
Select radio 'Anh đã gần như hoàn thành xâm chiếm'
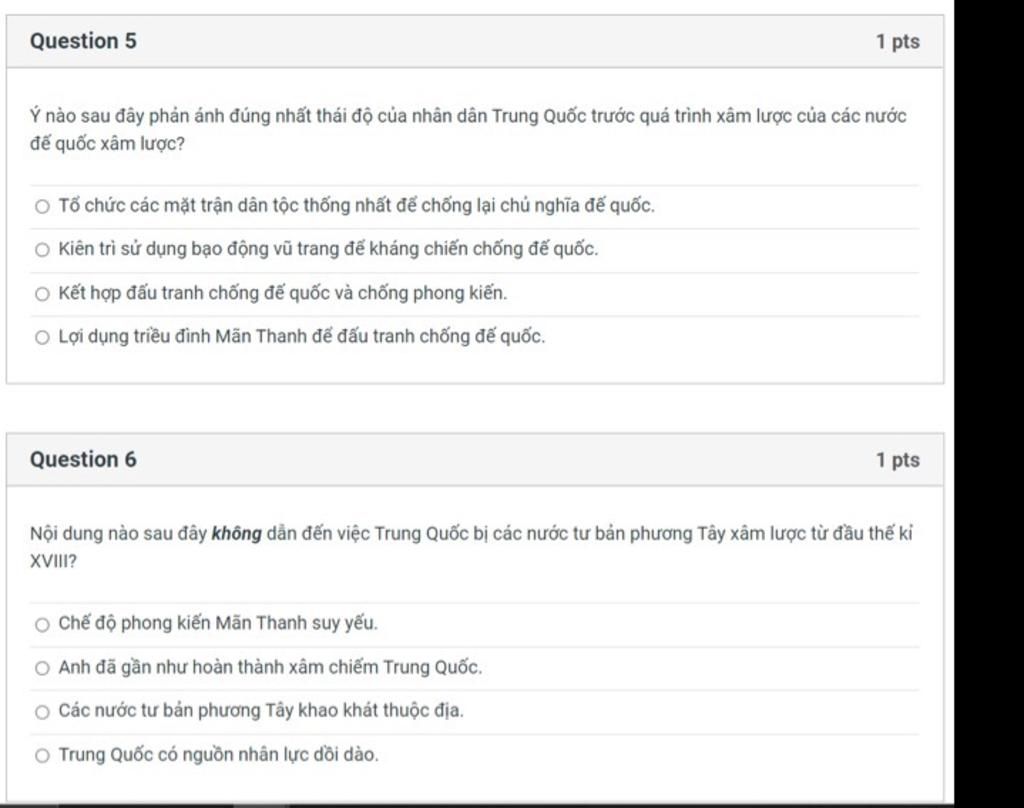click(42, 668)
